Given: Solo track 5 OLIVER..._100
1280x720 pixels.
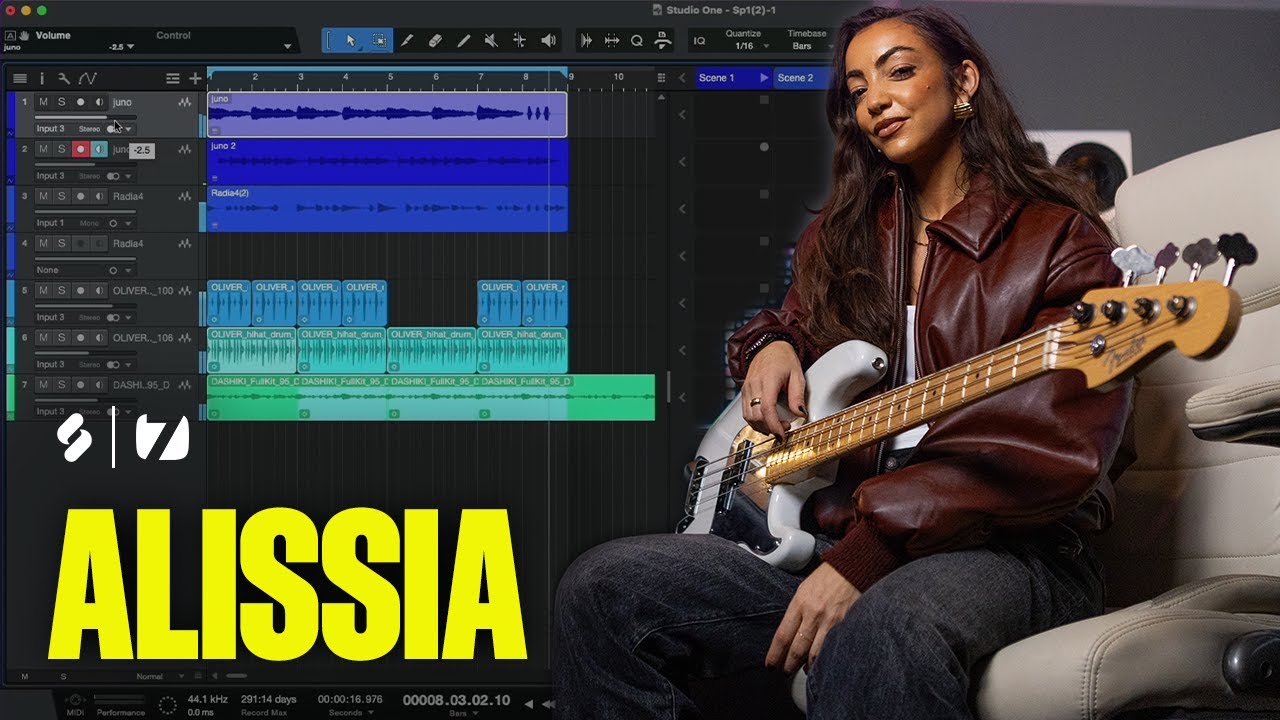Looking at the screenshot, I should pos(61,290).
